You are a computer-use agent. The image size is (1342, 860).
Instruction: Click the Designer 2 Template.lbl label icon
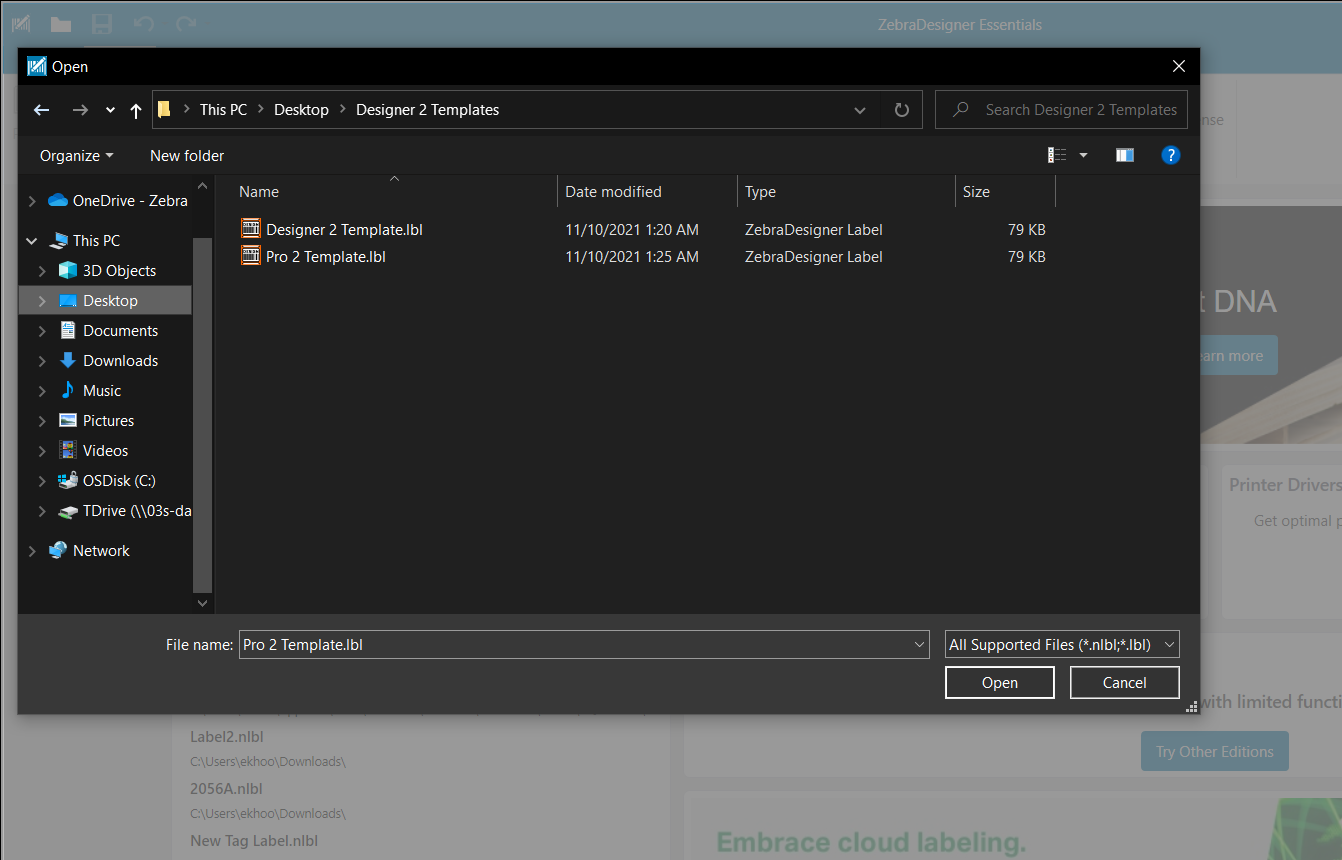coord(251,229)
